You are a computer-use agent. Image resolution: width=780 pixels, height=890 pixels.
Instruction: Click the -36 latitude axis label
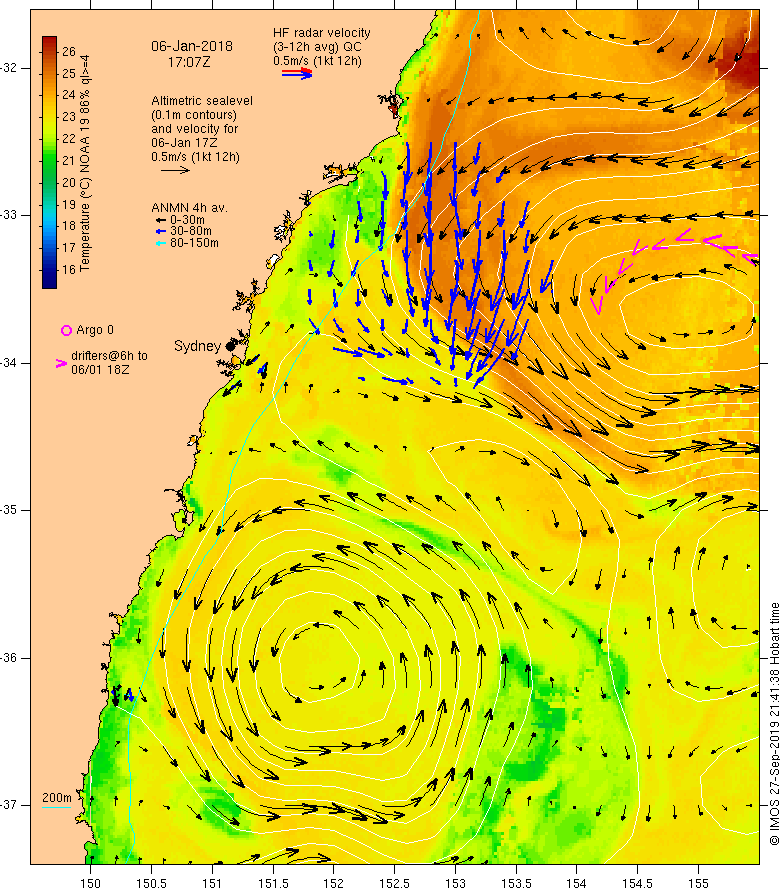(9, 658)
